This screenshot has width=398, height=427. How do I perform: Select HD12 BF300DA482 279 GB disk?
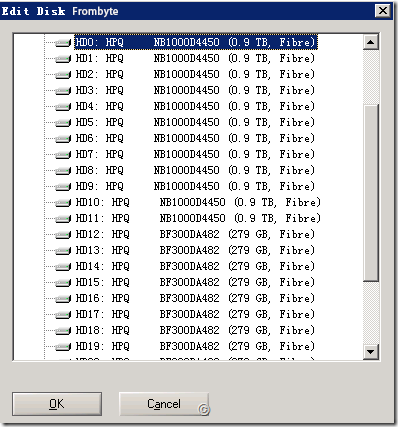[195, 234]
